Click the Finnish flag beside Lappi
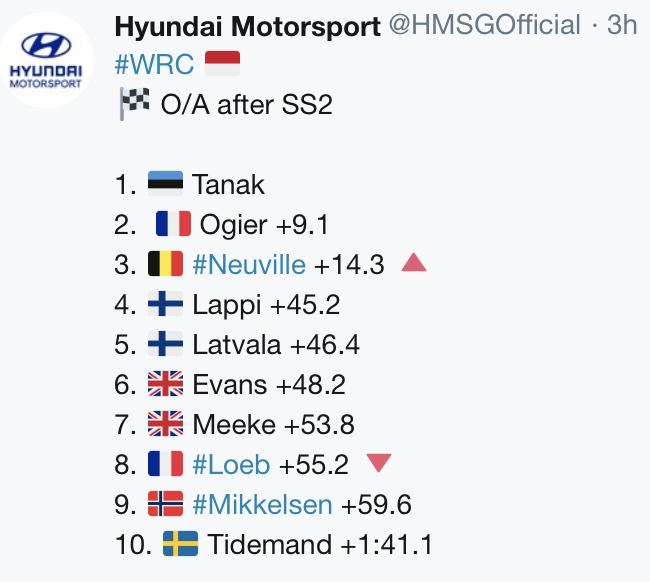This screenshot has height=582, width=650. pos(165,303)
